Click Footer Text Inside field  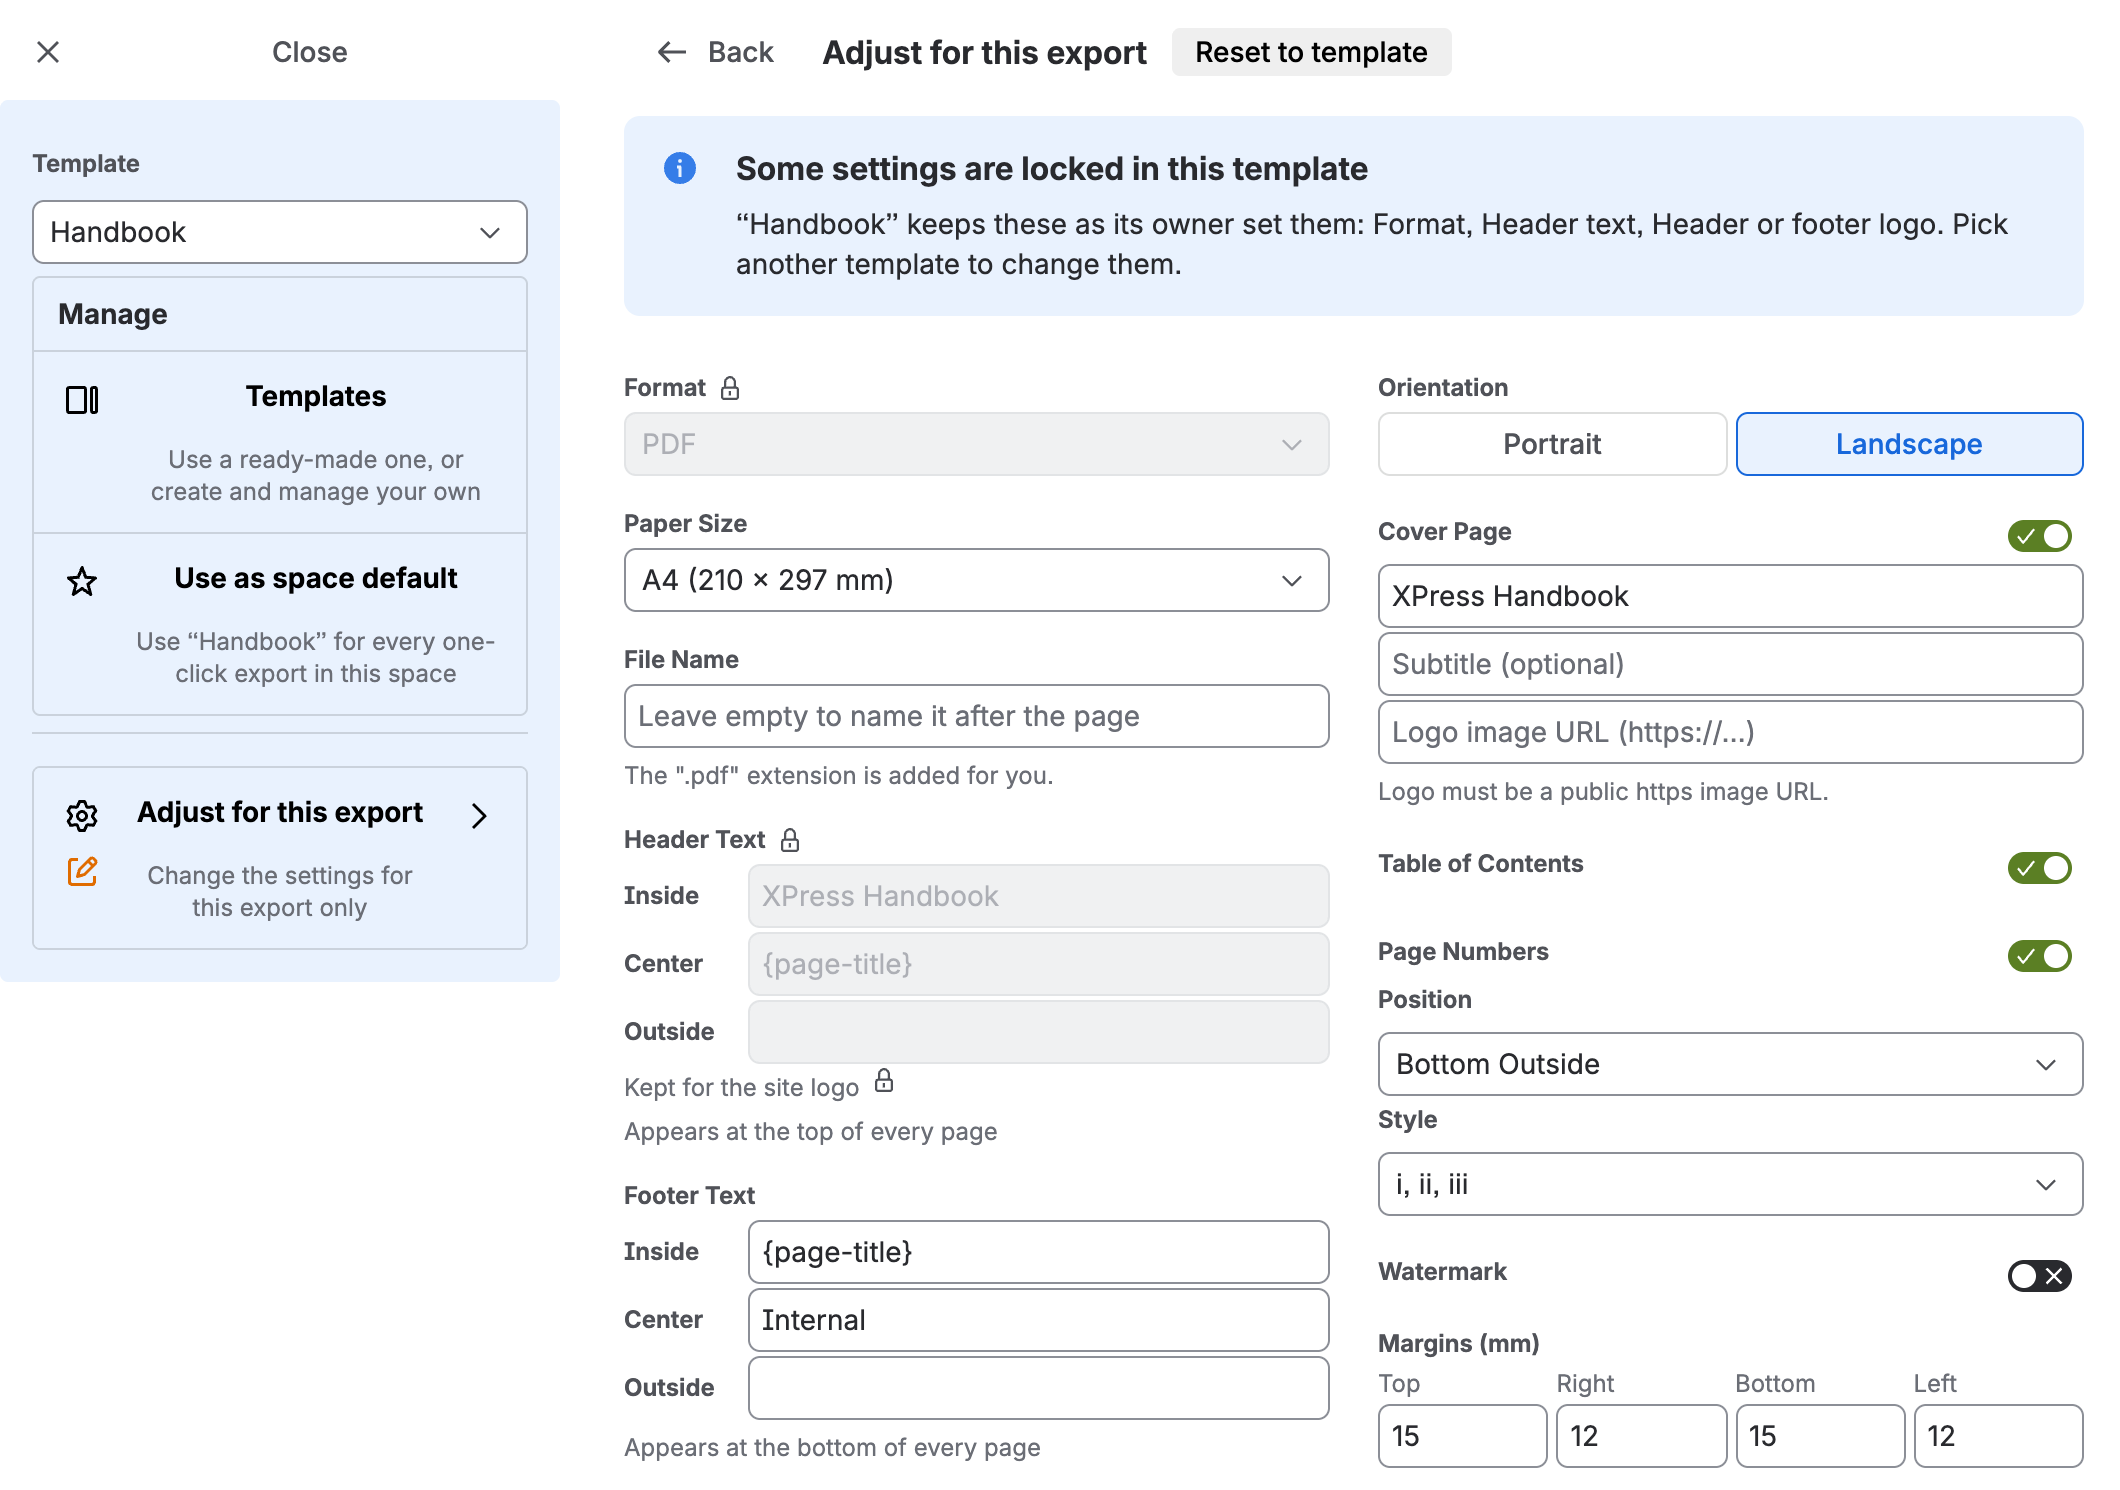(x=1038, y=1252)
